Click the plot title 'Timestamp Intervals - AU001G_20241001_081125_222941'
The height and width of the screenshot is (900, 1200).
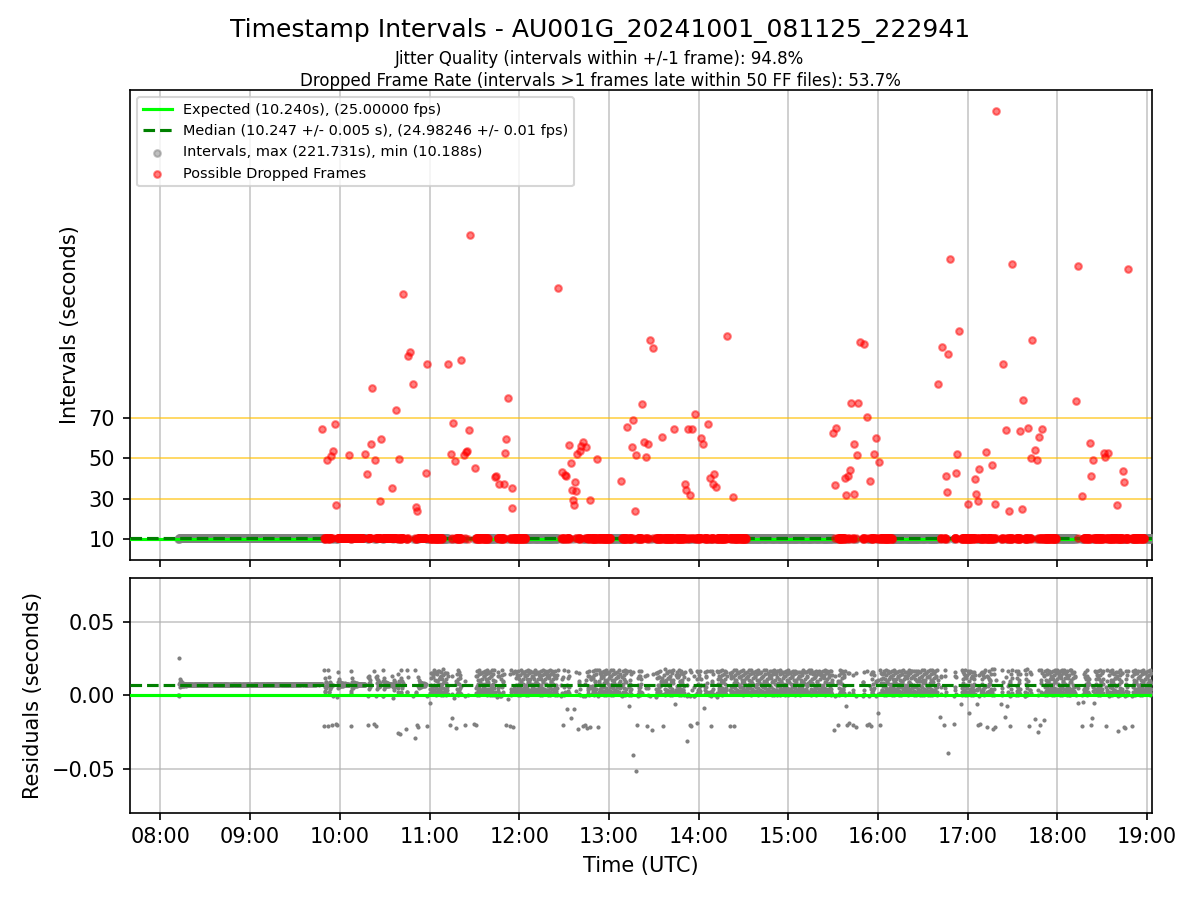[x=600, y=29]
